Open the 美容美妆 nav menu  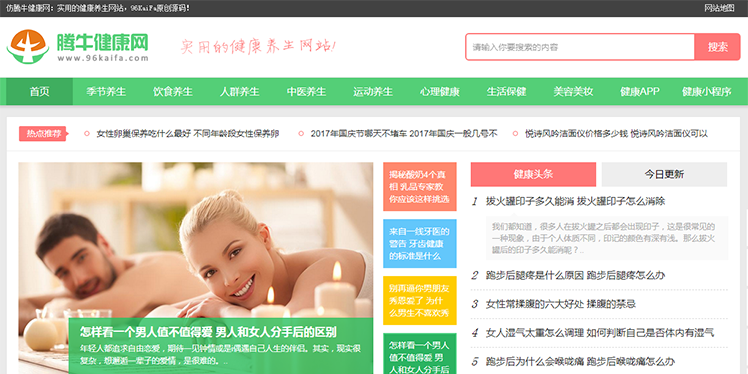point(573,92)
